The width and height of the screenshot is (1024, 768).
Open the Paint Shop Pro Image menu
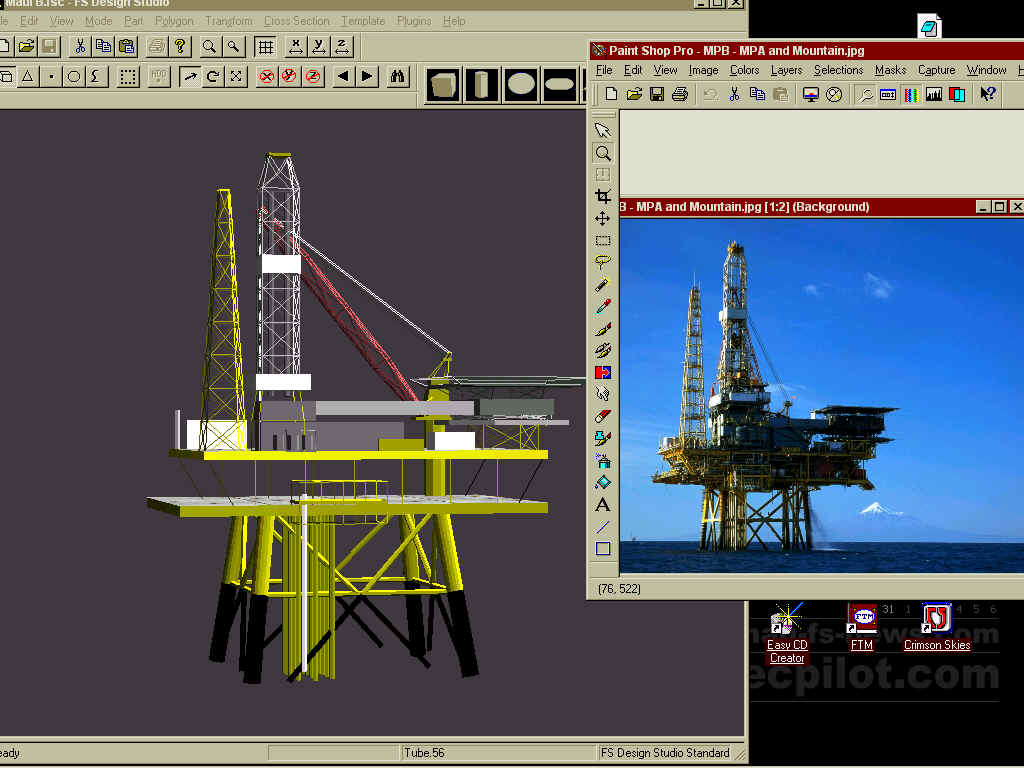(703, 70)
